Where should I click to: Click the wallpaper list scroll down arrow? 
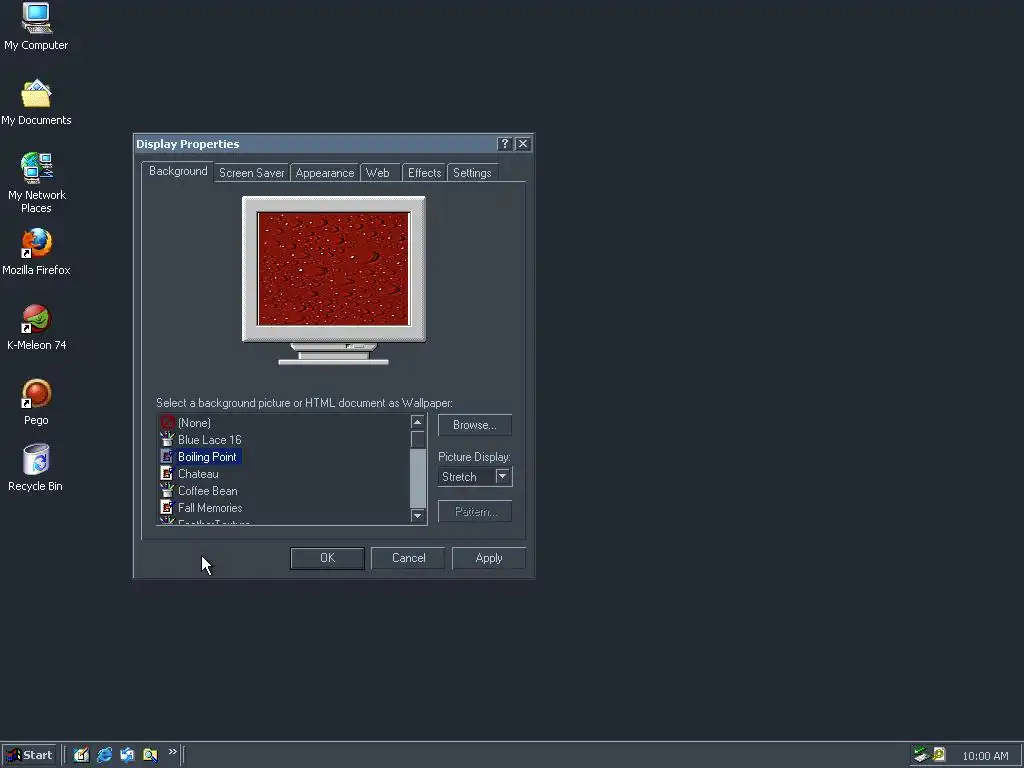click(417, 516)
